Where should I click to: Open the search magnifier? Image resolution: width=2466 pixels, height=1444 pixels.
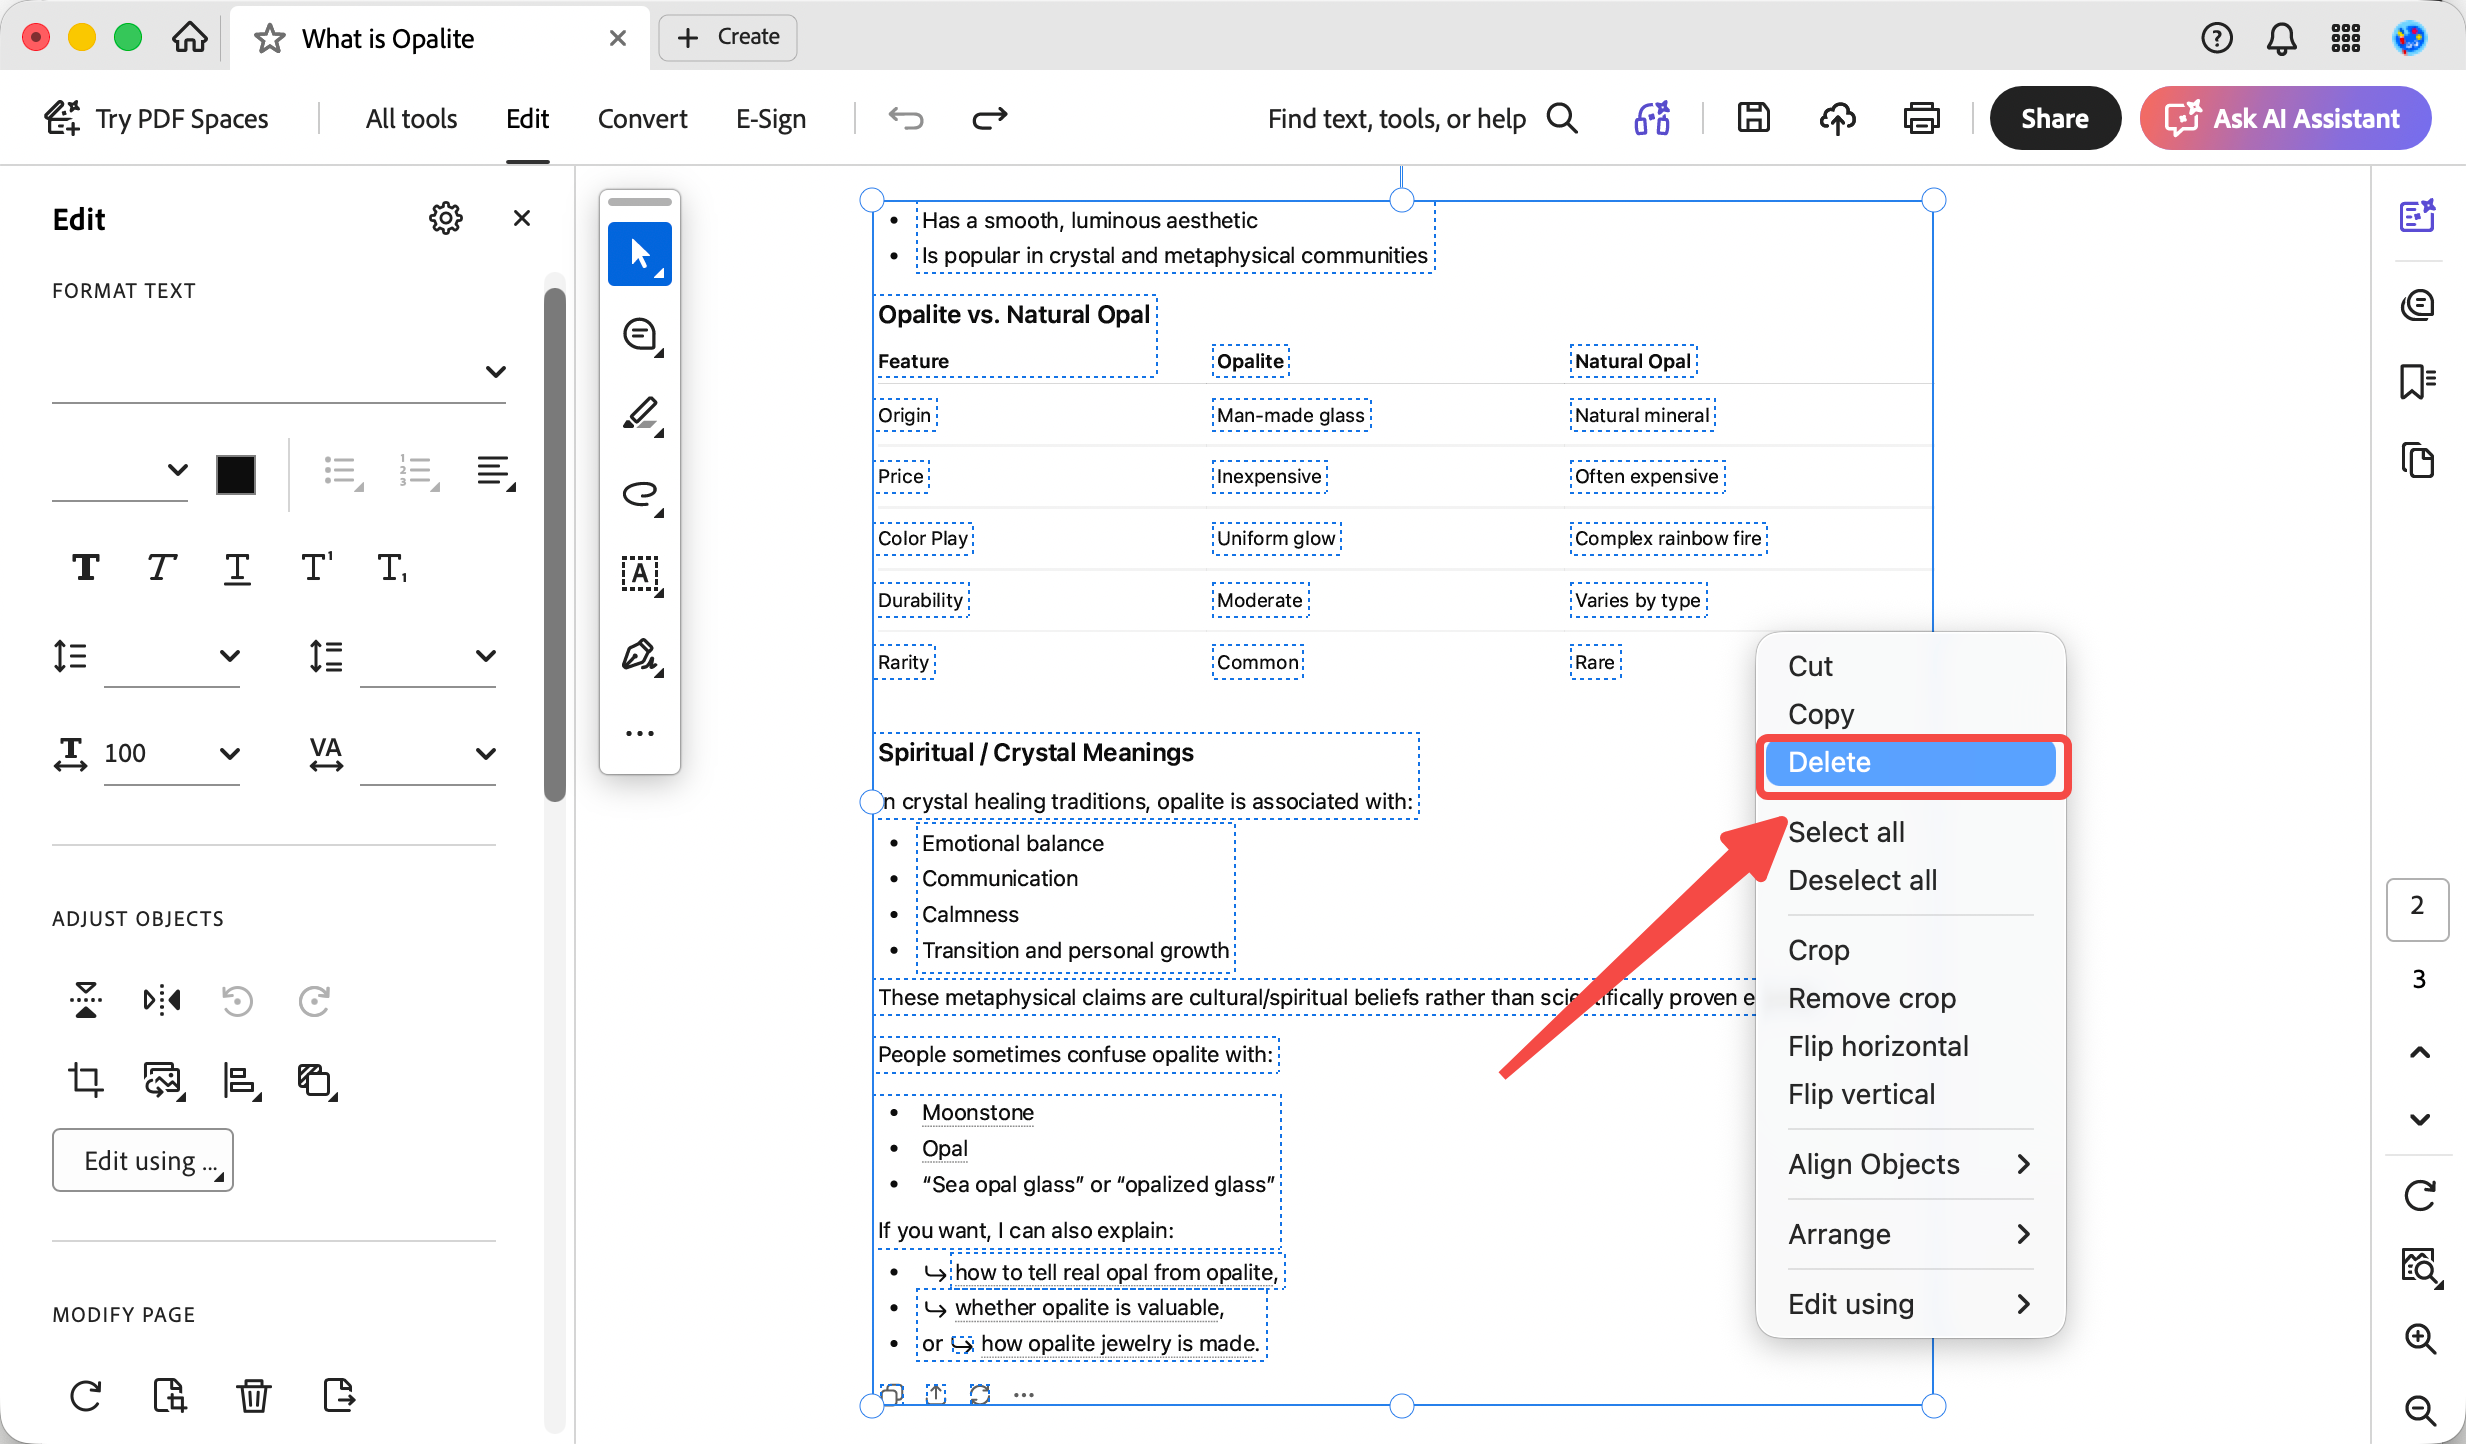pyautogui.click(x=1562, y=118)
